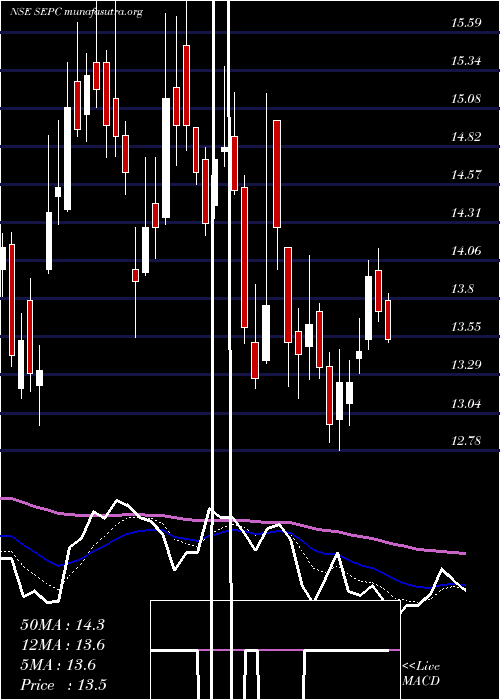Screen dimensions: 500x700
Task: Click the 13.29 price axis label
Action: tap(466, 365)
